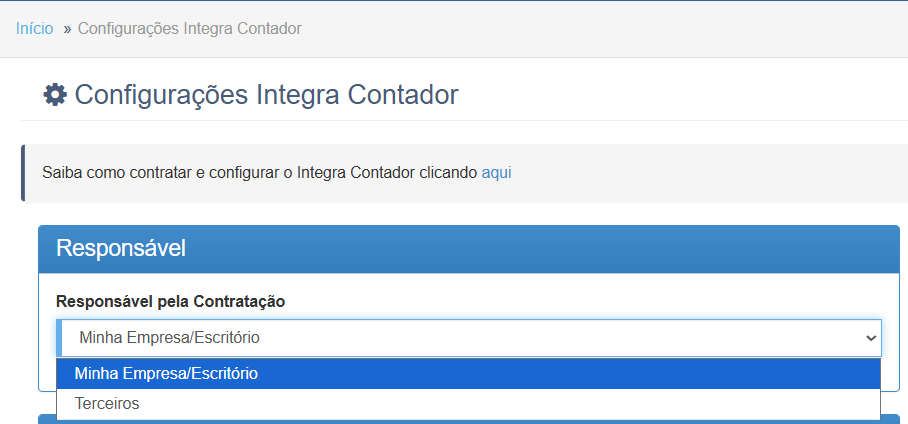The image size is (908, 424).
Task: Choose "Minha Empresa/Escritório" from the open list
Action: 166,374
